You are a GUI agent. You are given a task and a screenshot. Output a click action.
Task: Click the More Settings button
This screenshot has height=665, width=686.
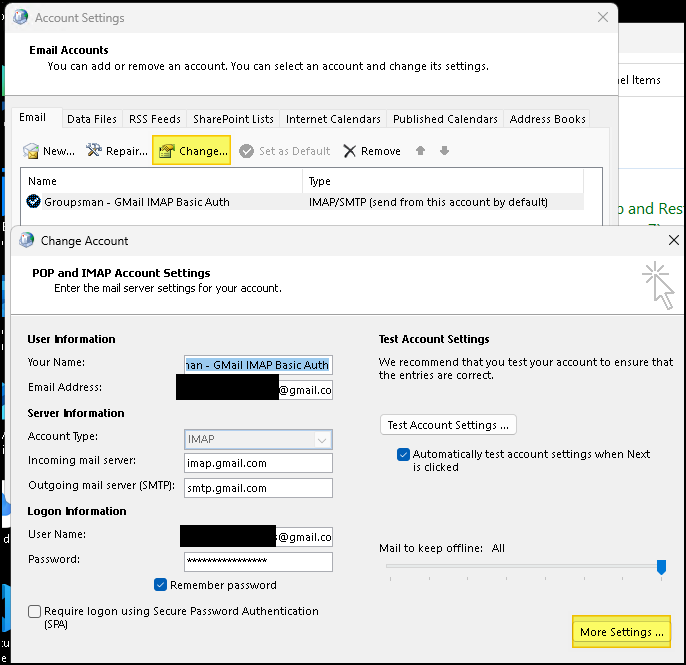point(621,632)
